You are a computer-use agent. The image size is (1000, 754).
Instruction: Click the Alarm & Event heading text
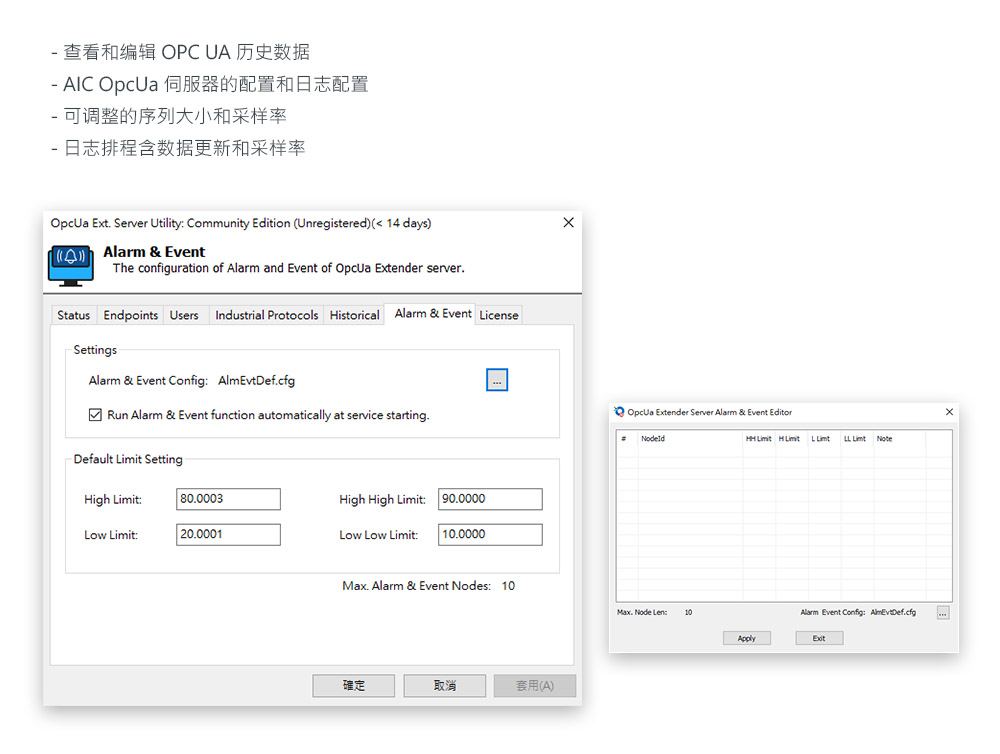pos(154,252)
